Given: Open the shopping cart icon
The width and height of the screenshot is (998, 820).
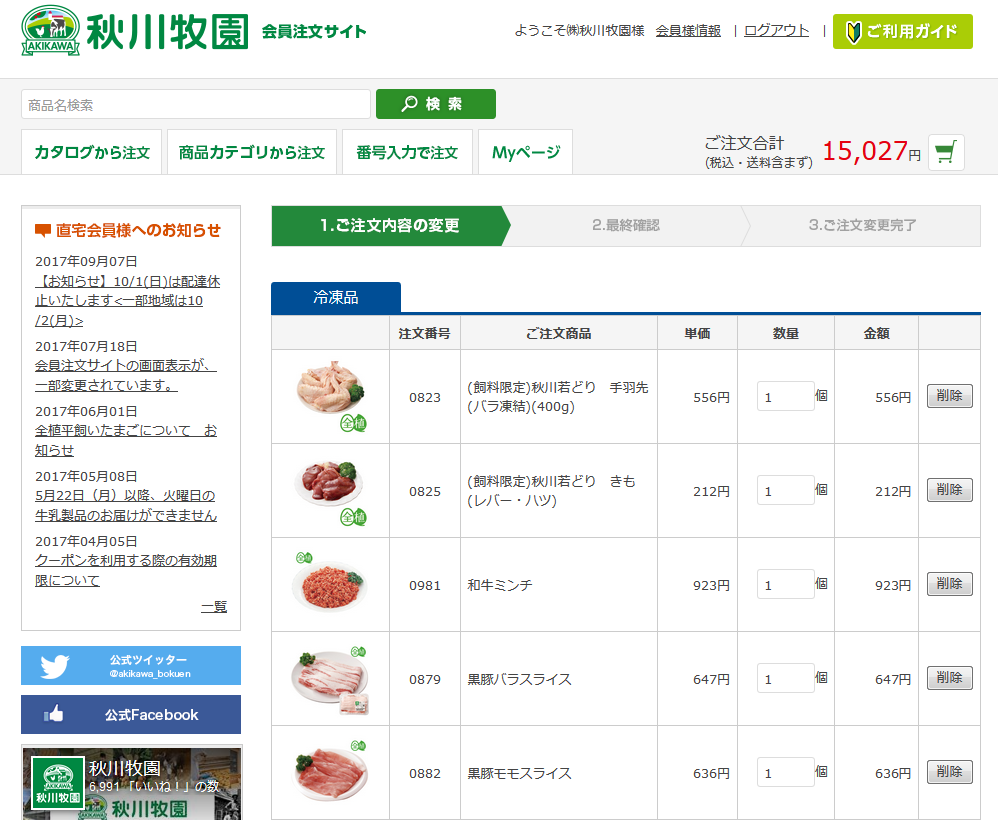Looking at the screenshot, I should (x=946, y=153).
